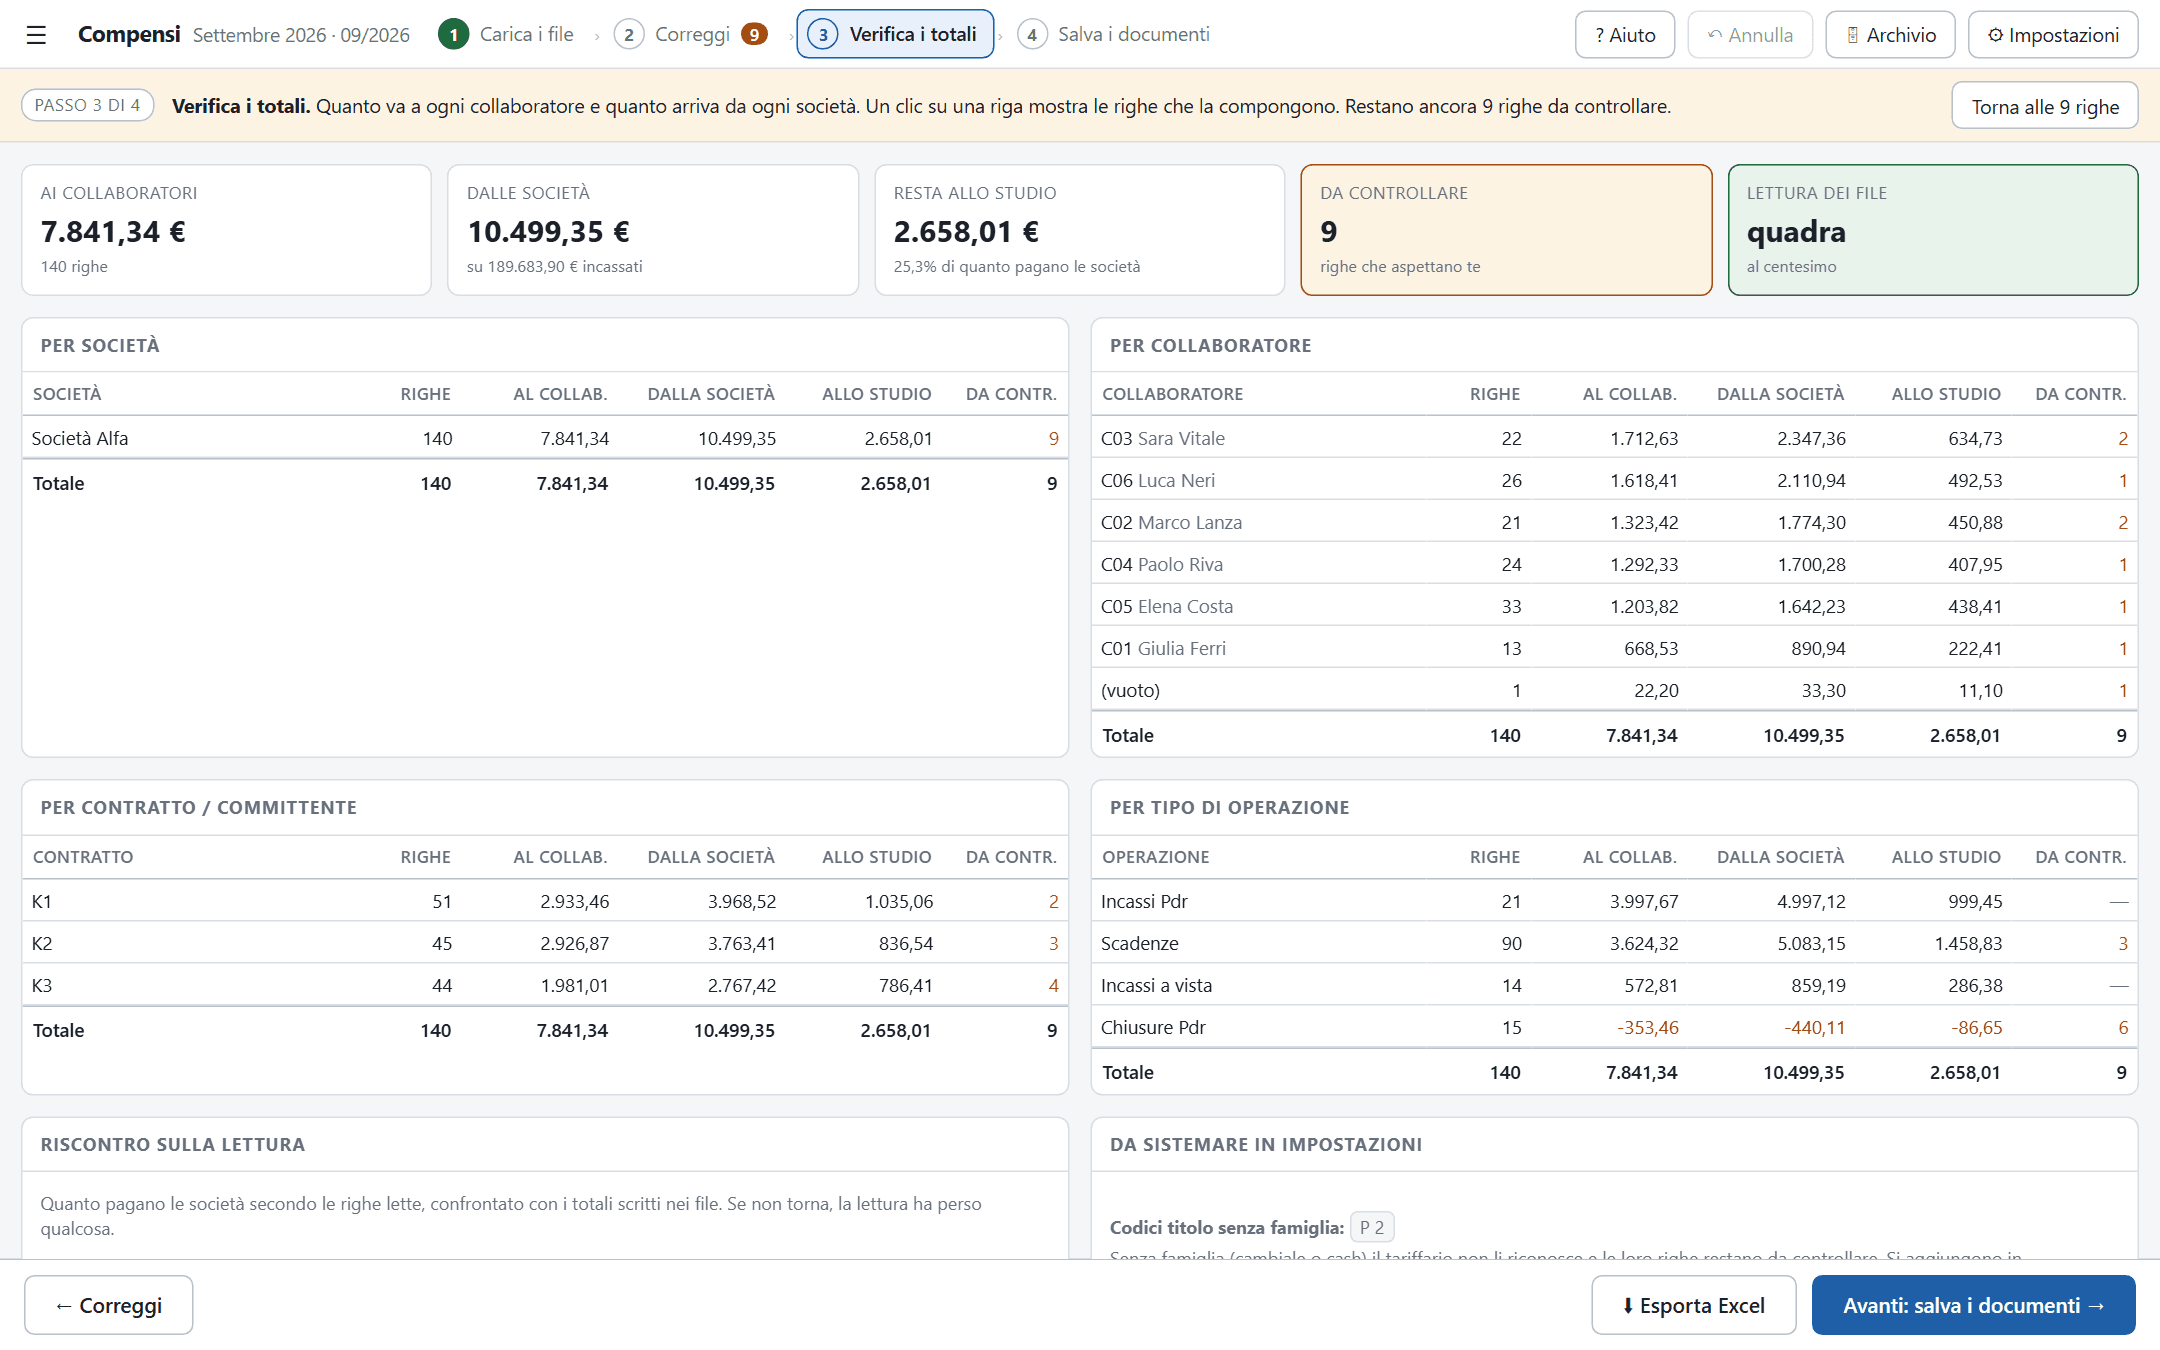Go to step 1 Carica i file
The image size is (2160, 1350).
point(507,35)
